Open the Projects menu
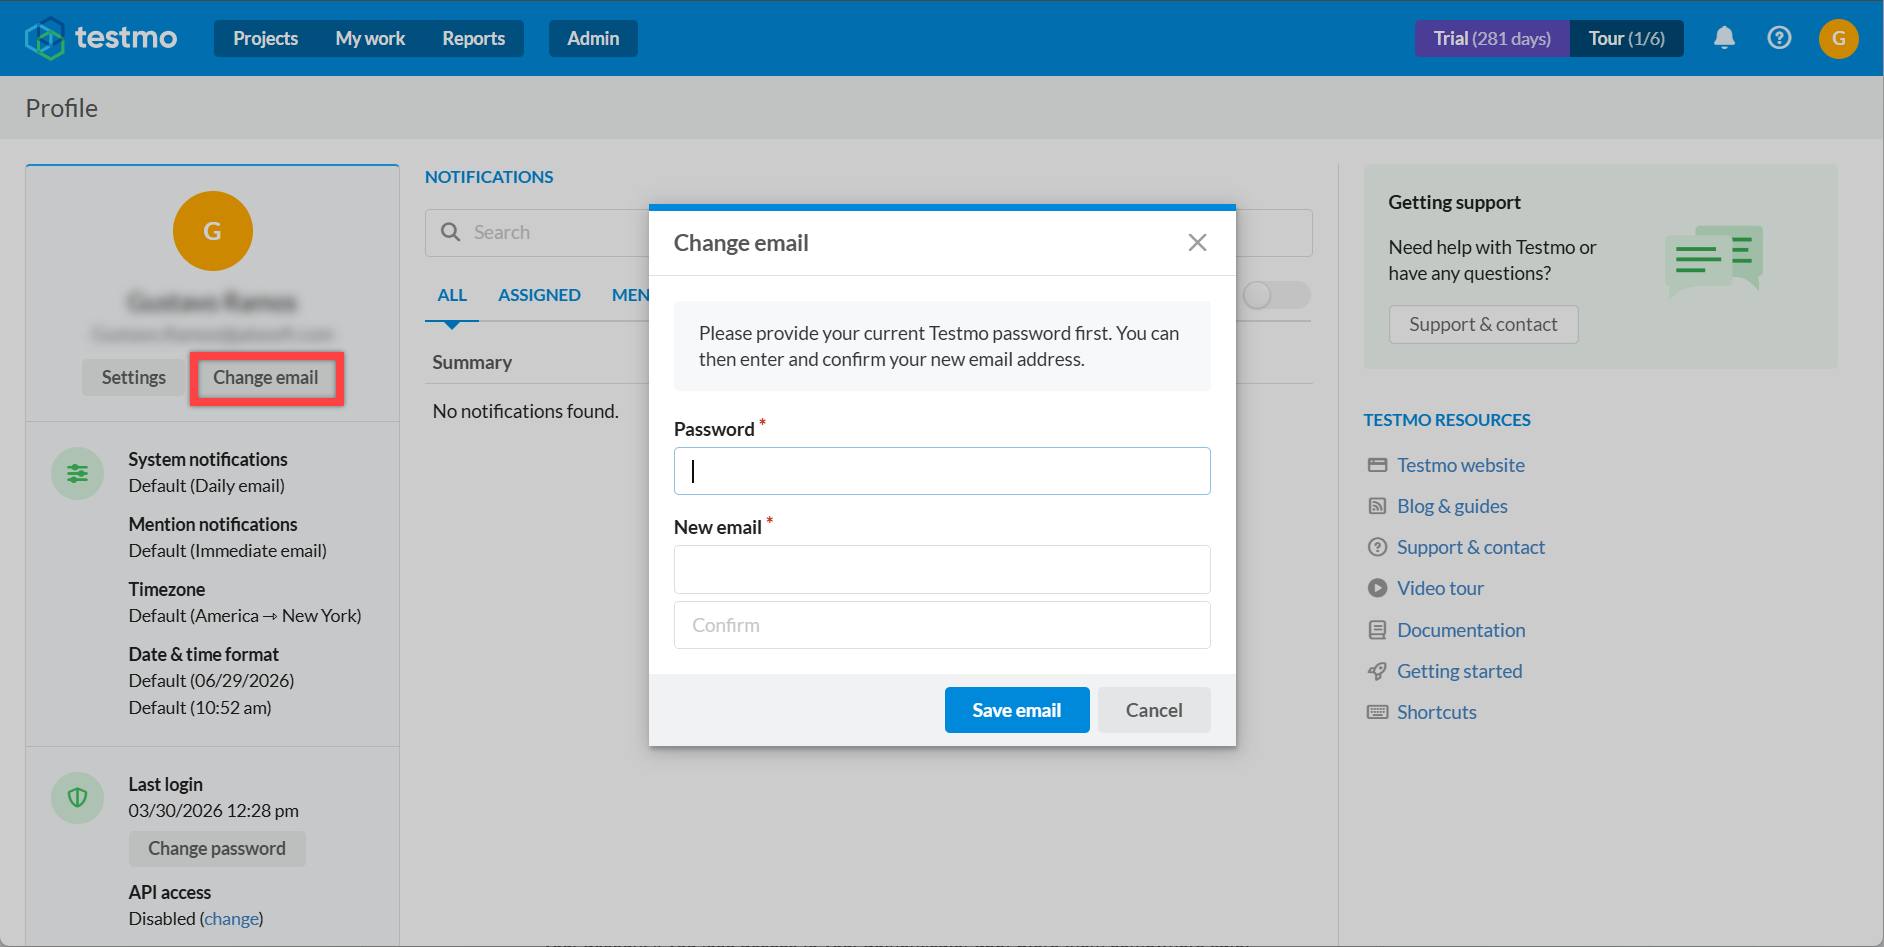 (x=265, y=38)
